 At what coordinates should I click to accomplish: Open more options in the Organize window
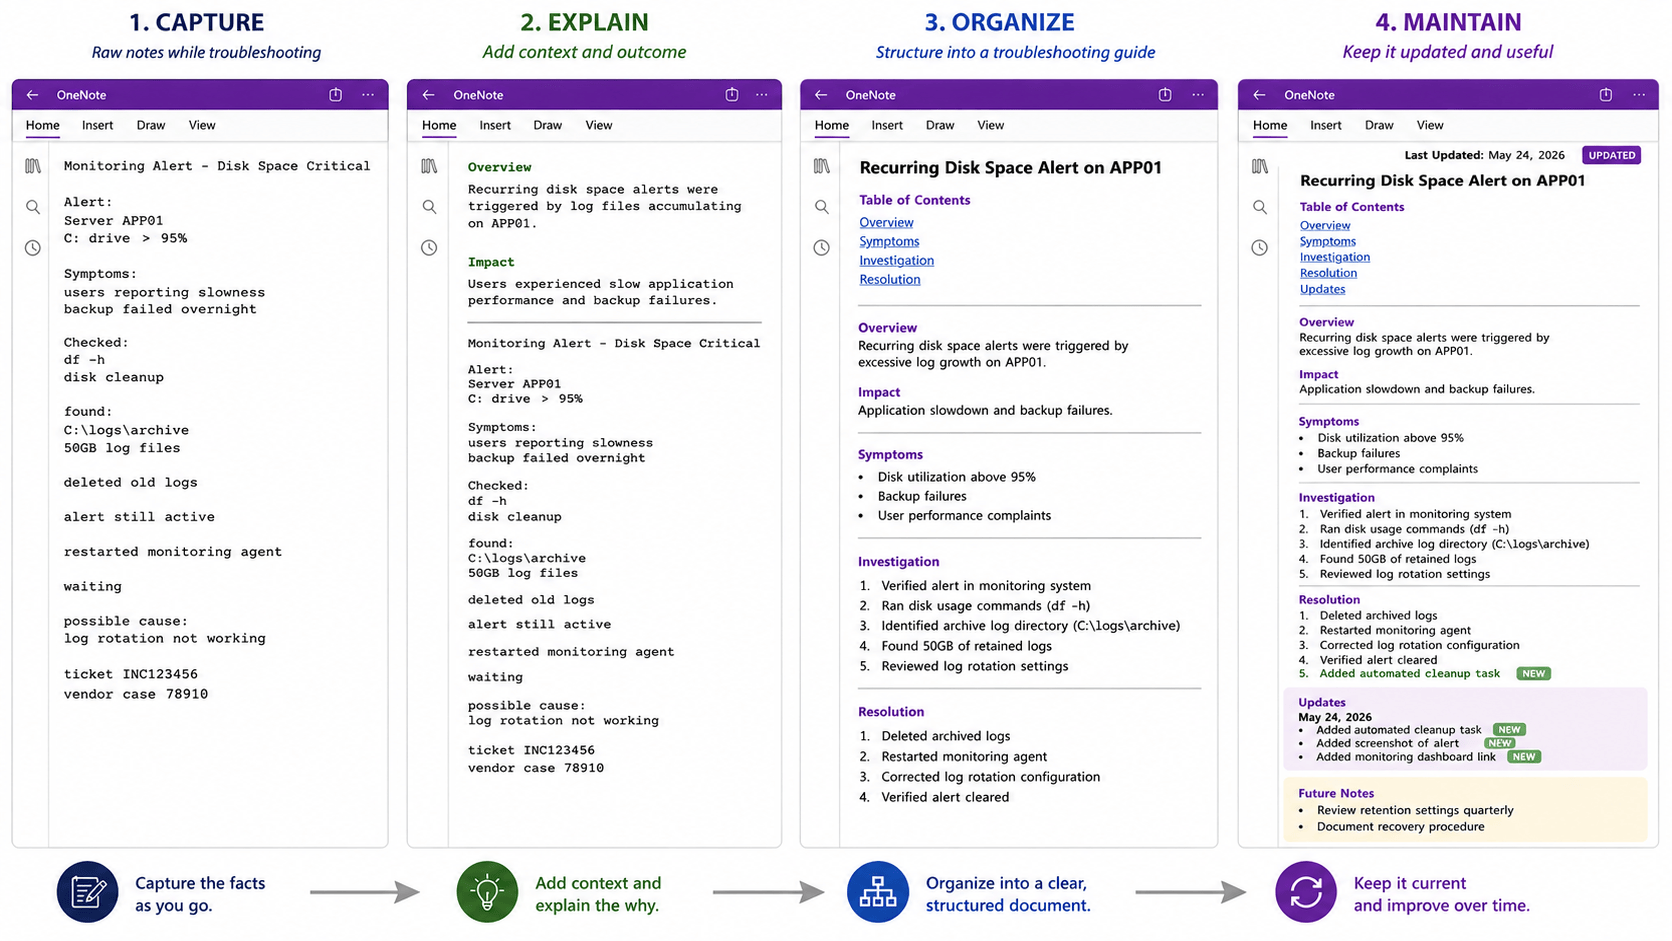point(1198,95)
